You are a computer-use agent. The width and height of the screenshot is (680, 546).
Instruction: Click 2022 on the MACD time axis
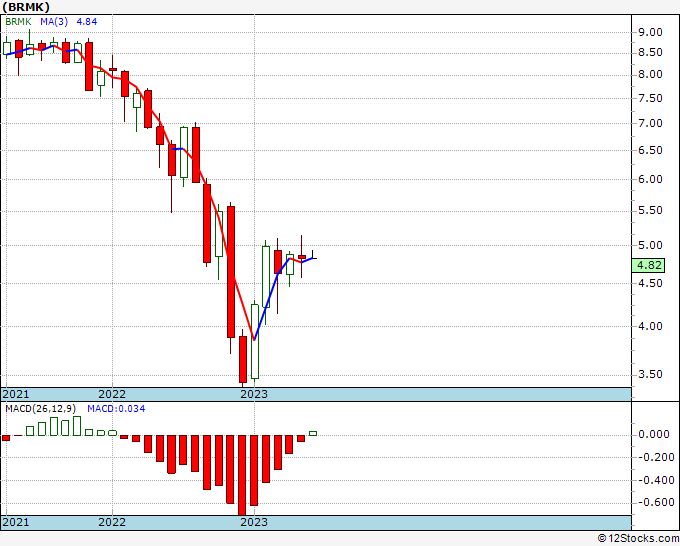(112, 522)
